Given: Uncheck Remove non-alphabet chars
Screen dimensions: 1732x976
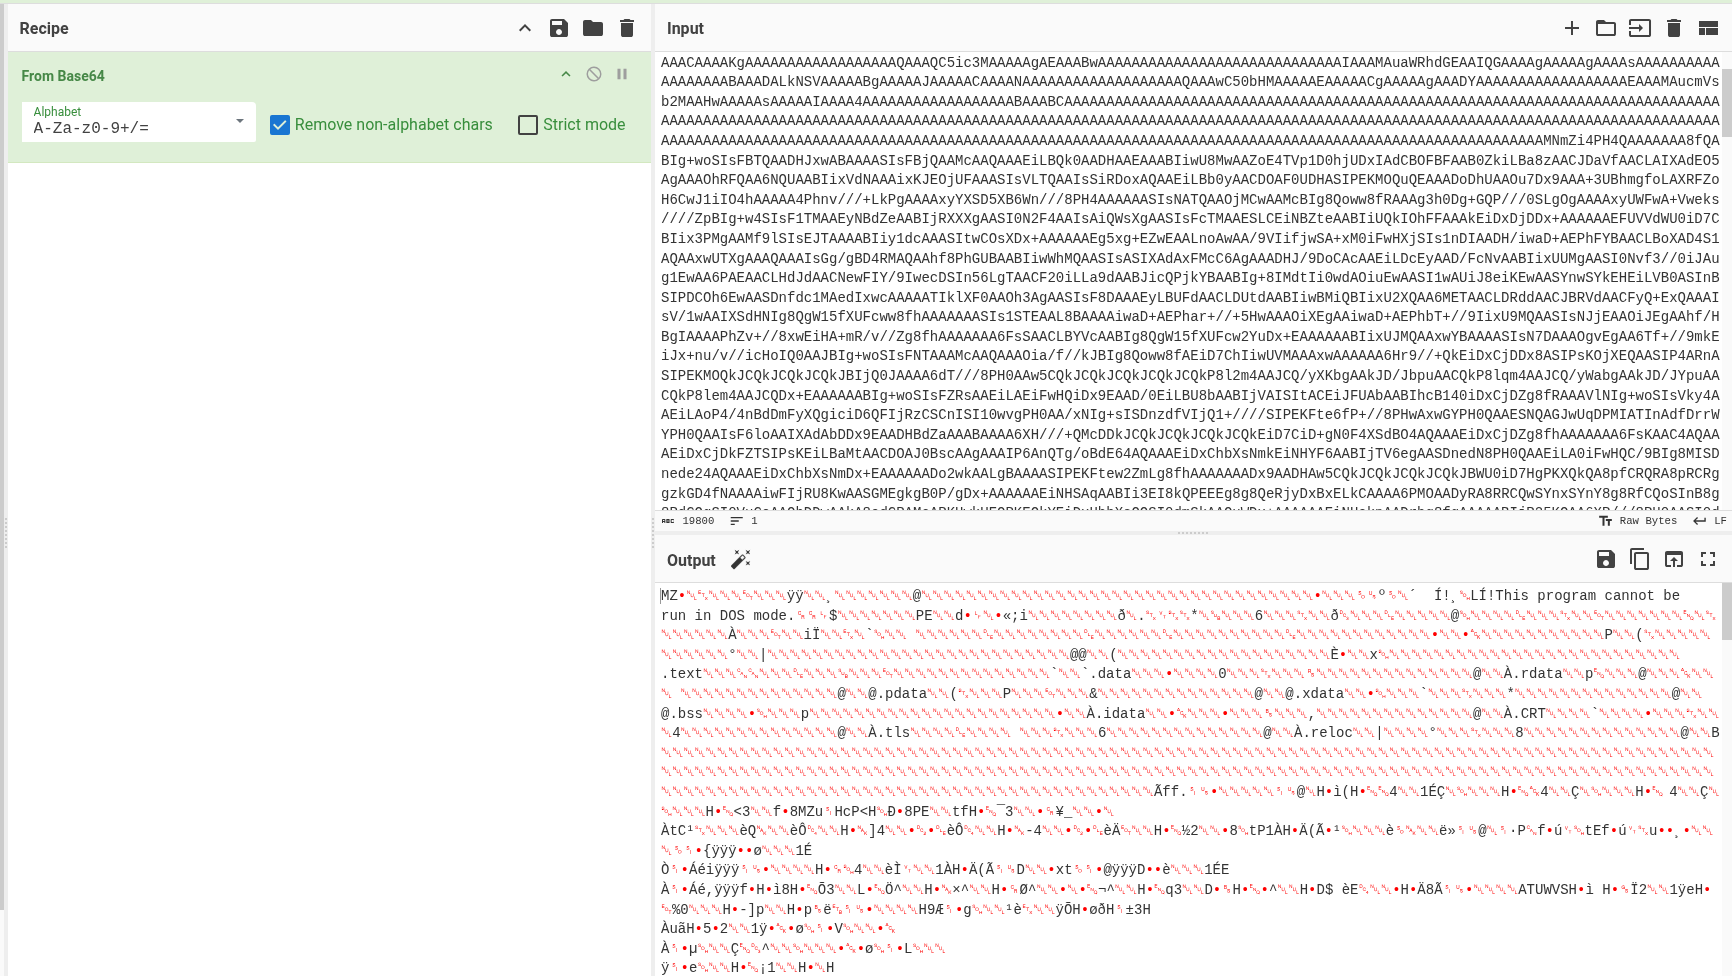Looking at the screenshot, I should pos(280,125).
